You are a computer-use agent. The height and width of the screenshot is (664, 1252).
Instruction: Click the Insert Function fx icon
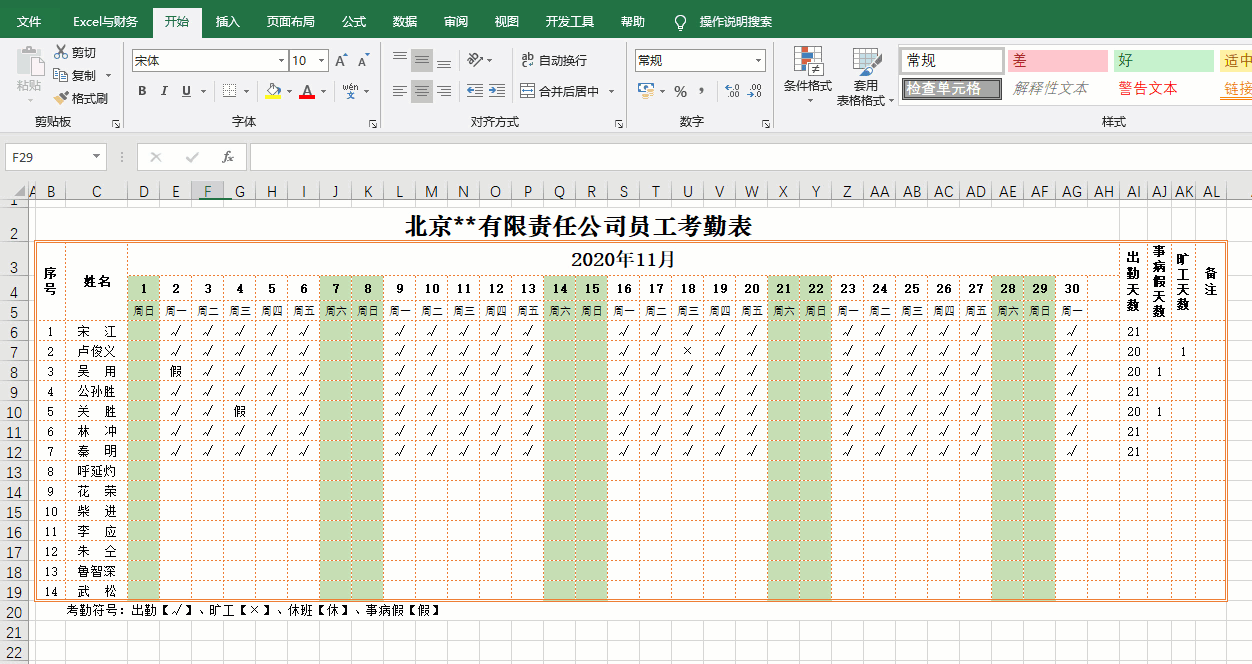click(228, 157)
